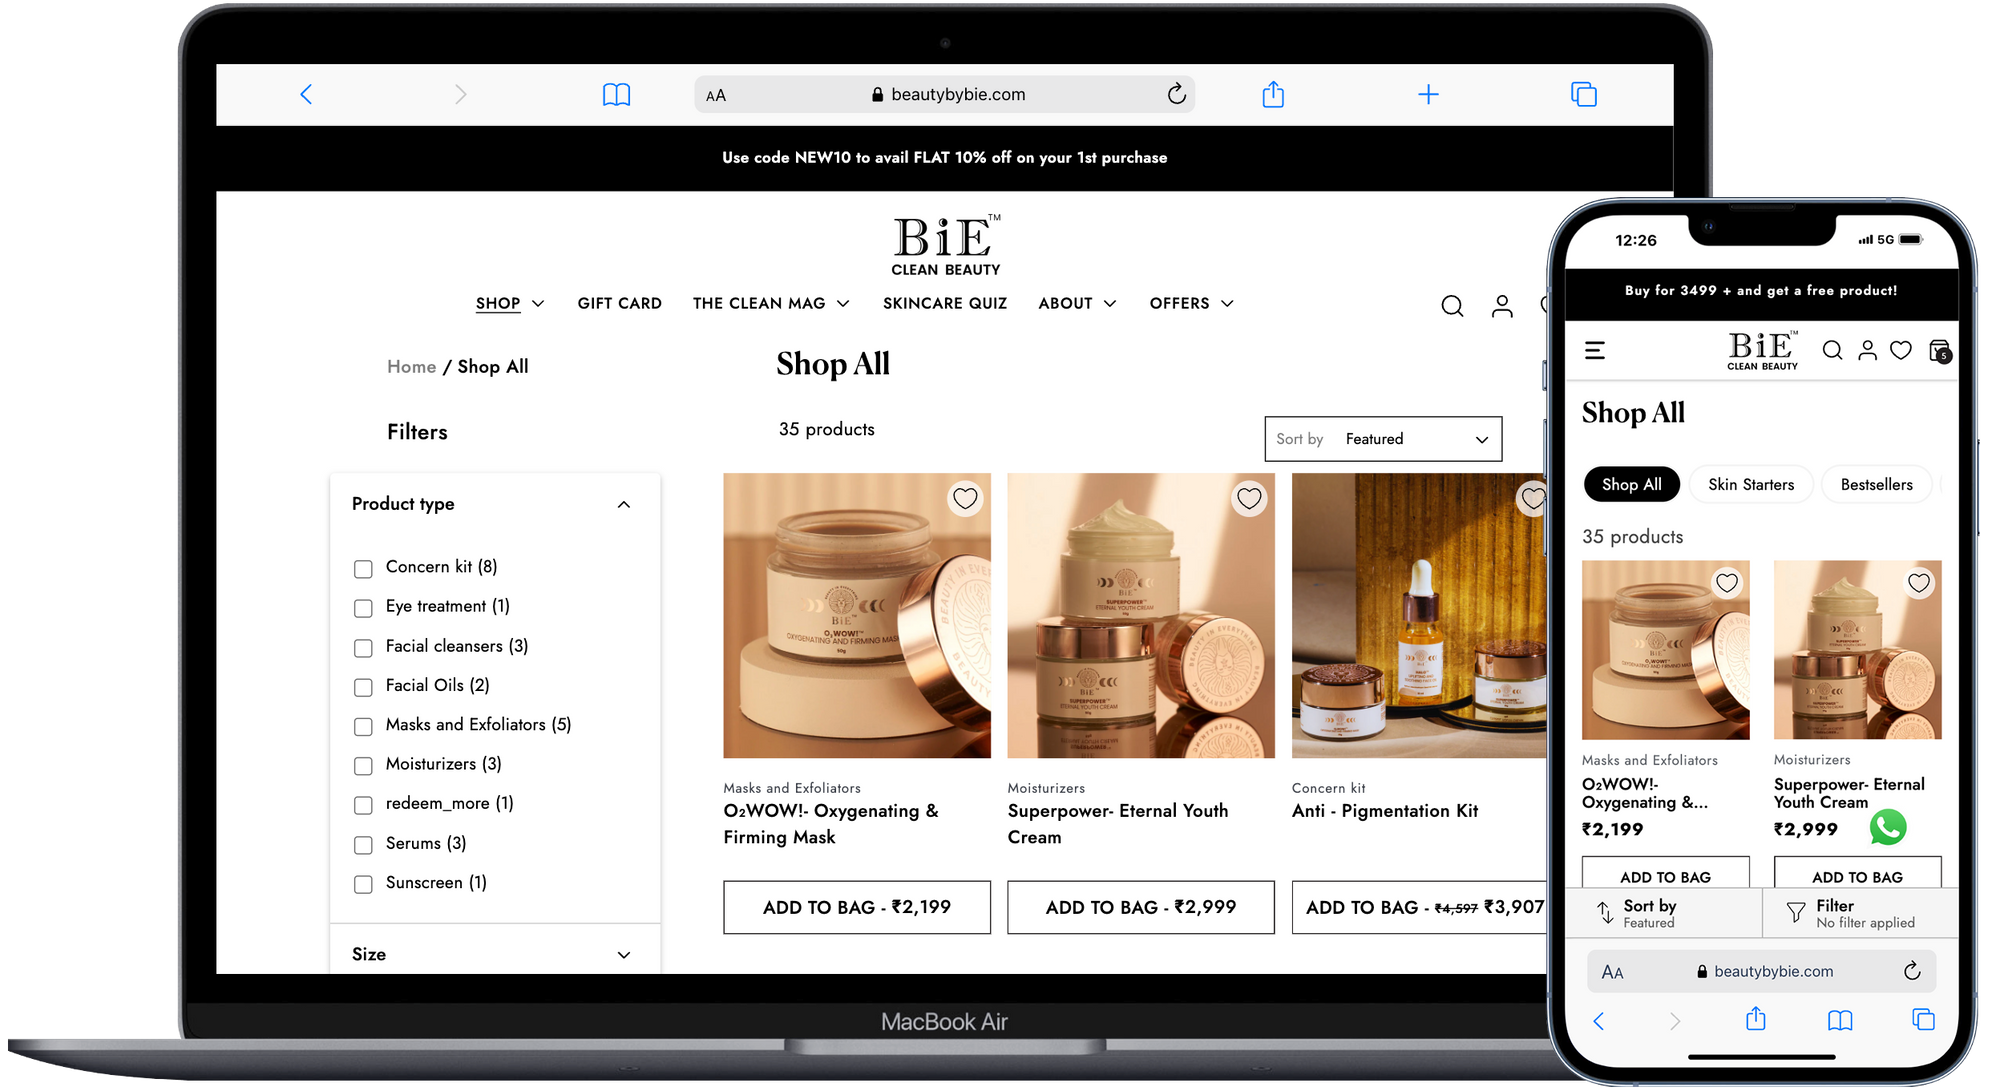Open the shopping bag on phone

1939,351
